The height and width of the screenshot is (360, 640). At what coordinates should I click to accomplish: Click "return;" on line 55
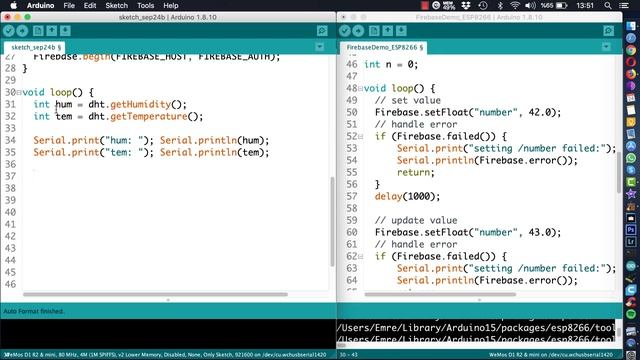pos(416,172)
